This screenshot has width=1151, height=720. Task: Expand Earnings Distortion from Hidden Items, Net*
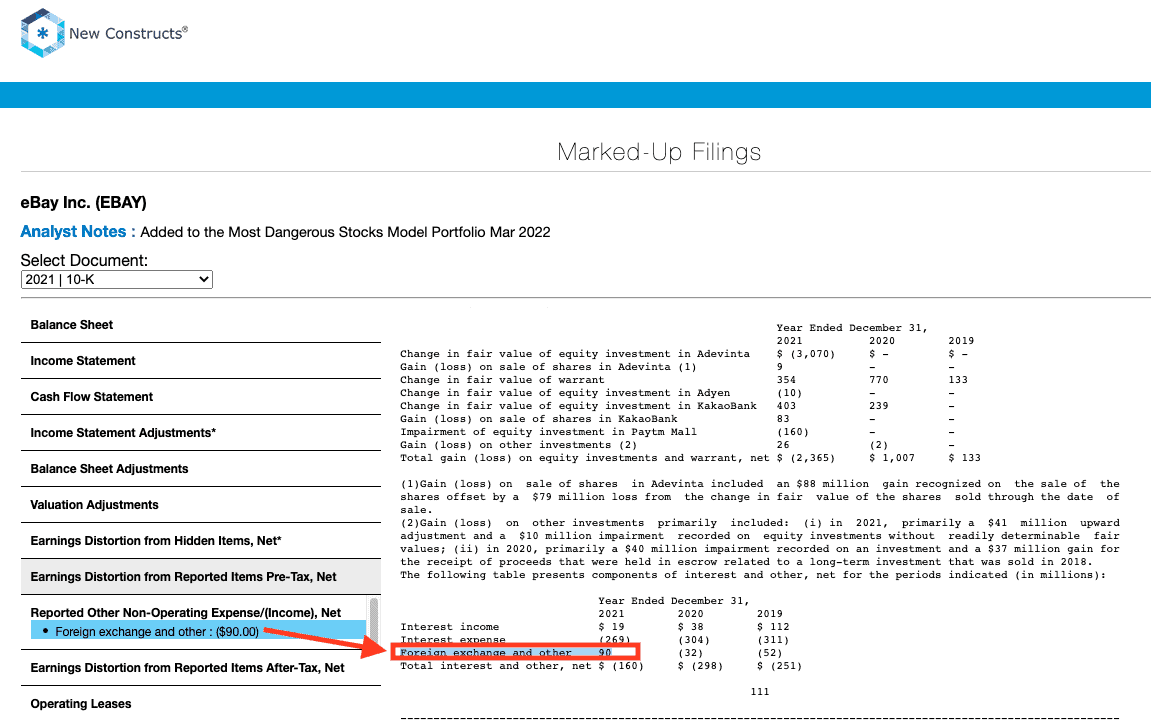tap(200, 540)
